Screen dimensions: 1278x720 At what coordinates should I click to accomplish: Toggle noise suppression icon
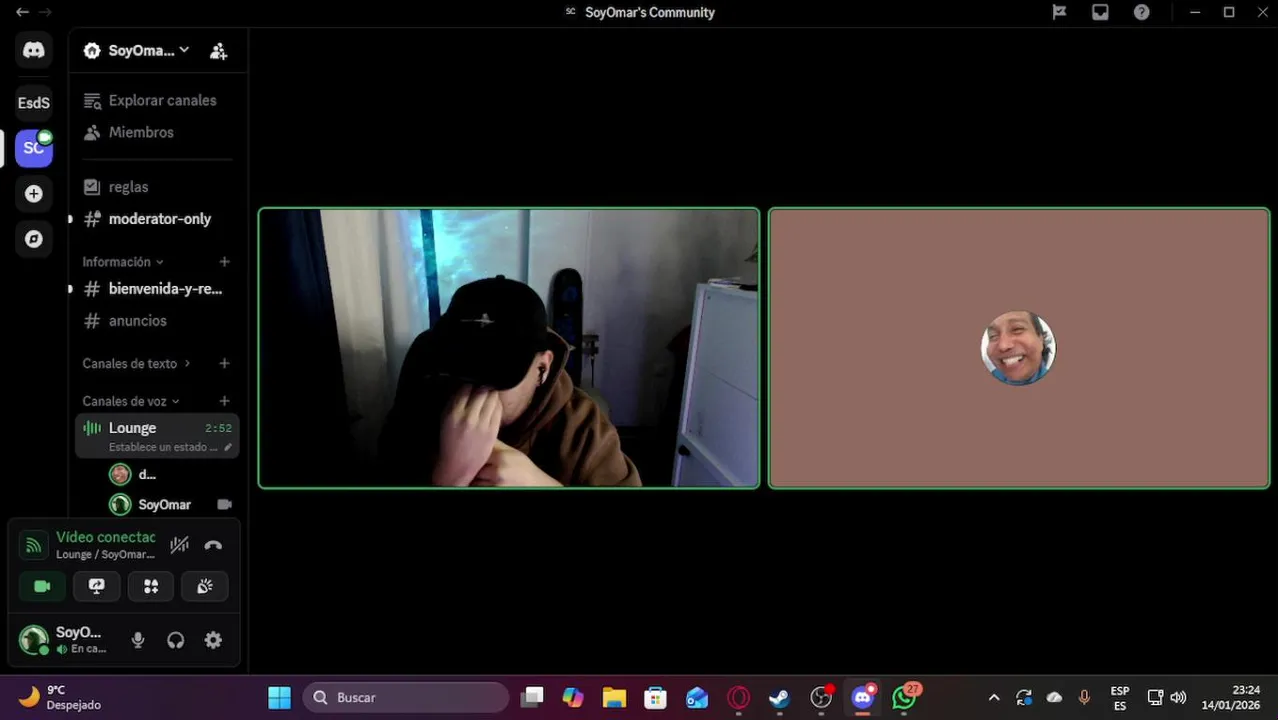[179, 545]
